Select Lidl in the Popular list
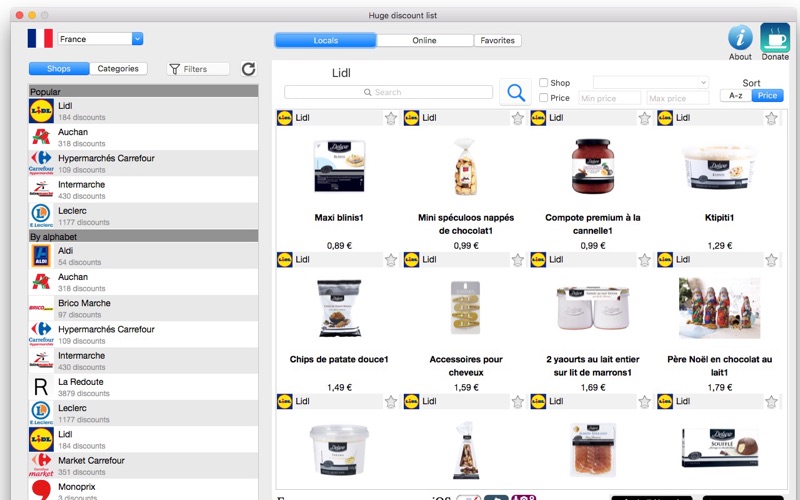The width and height of the screenshot is (800, 500). 143,111
